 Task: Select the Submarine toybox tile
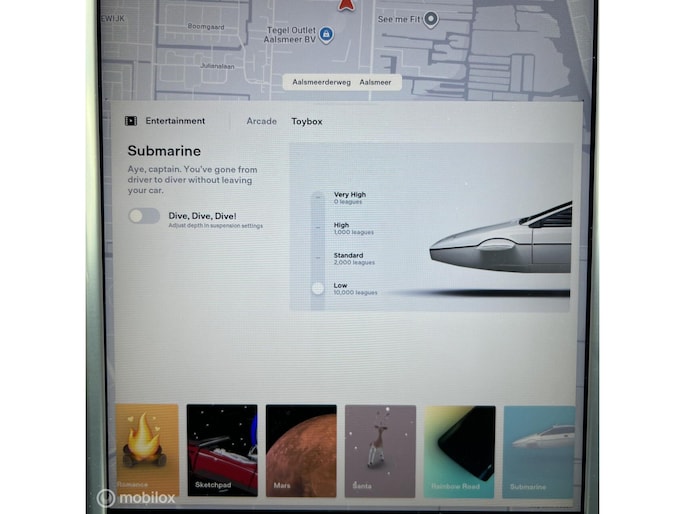pos(539,450)
